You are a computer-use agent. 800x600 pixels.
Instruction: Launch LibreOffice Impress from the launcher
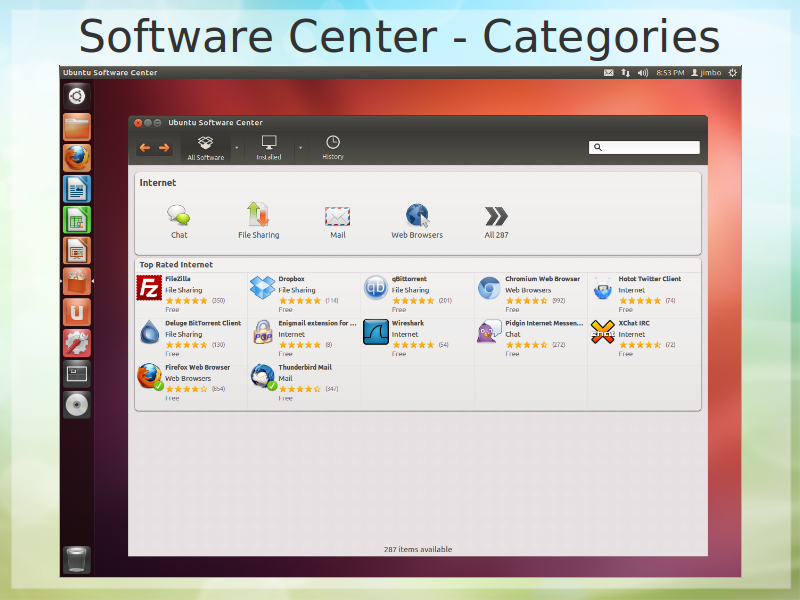coord(77,251)
